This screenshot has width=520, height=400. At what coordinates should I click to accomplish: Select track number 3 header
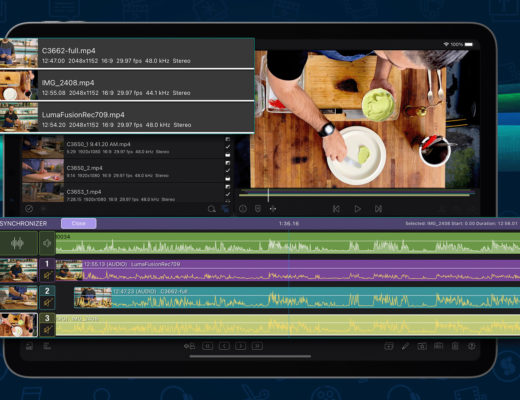coord(47,318)
